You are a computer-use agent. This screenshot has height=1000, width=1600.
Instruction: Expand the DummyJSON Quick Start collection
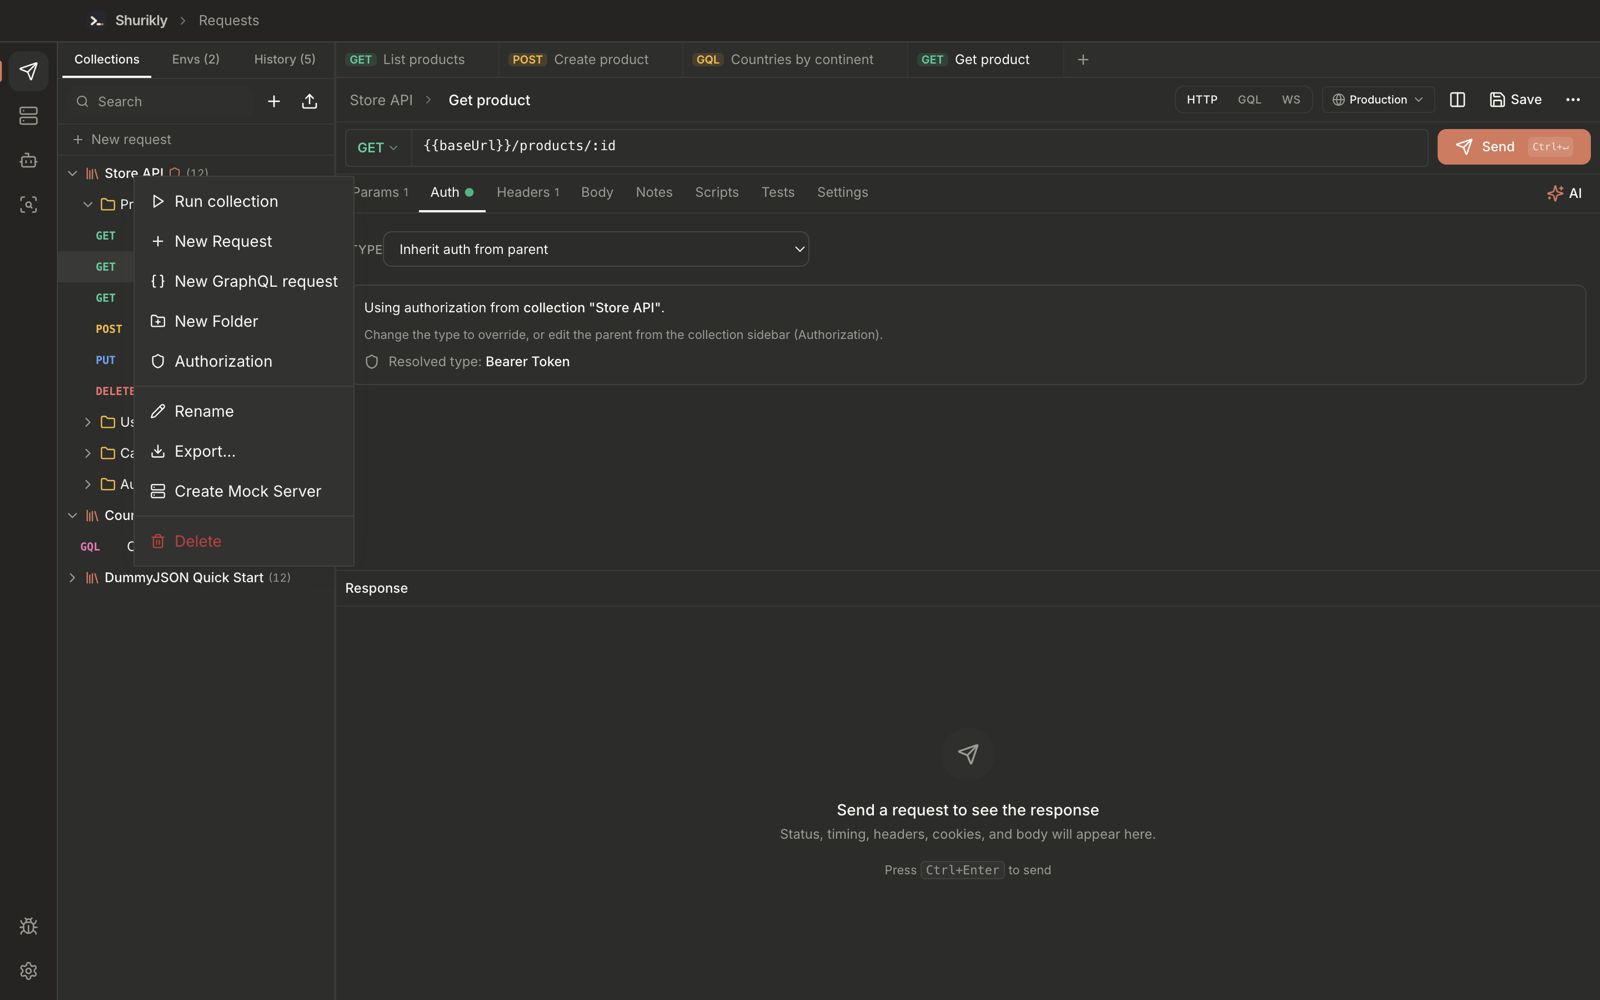point(72,578)
